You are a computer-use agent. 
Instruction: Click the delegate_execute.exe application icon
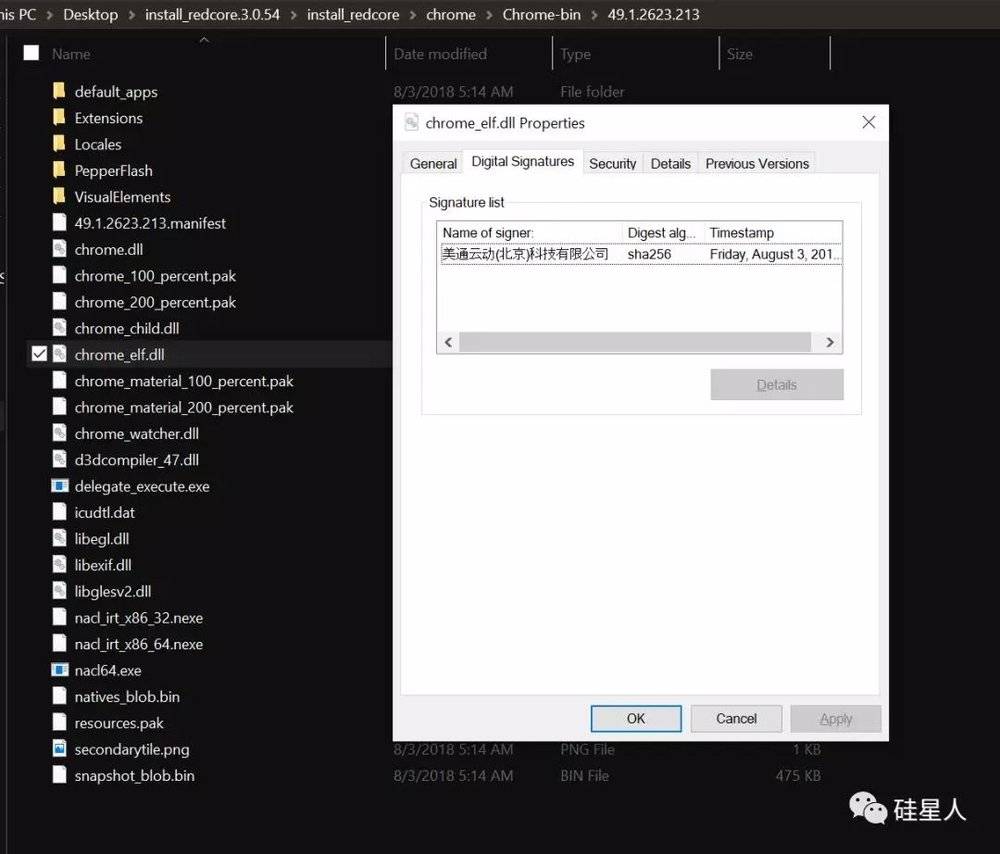click(x=59, y=486)
